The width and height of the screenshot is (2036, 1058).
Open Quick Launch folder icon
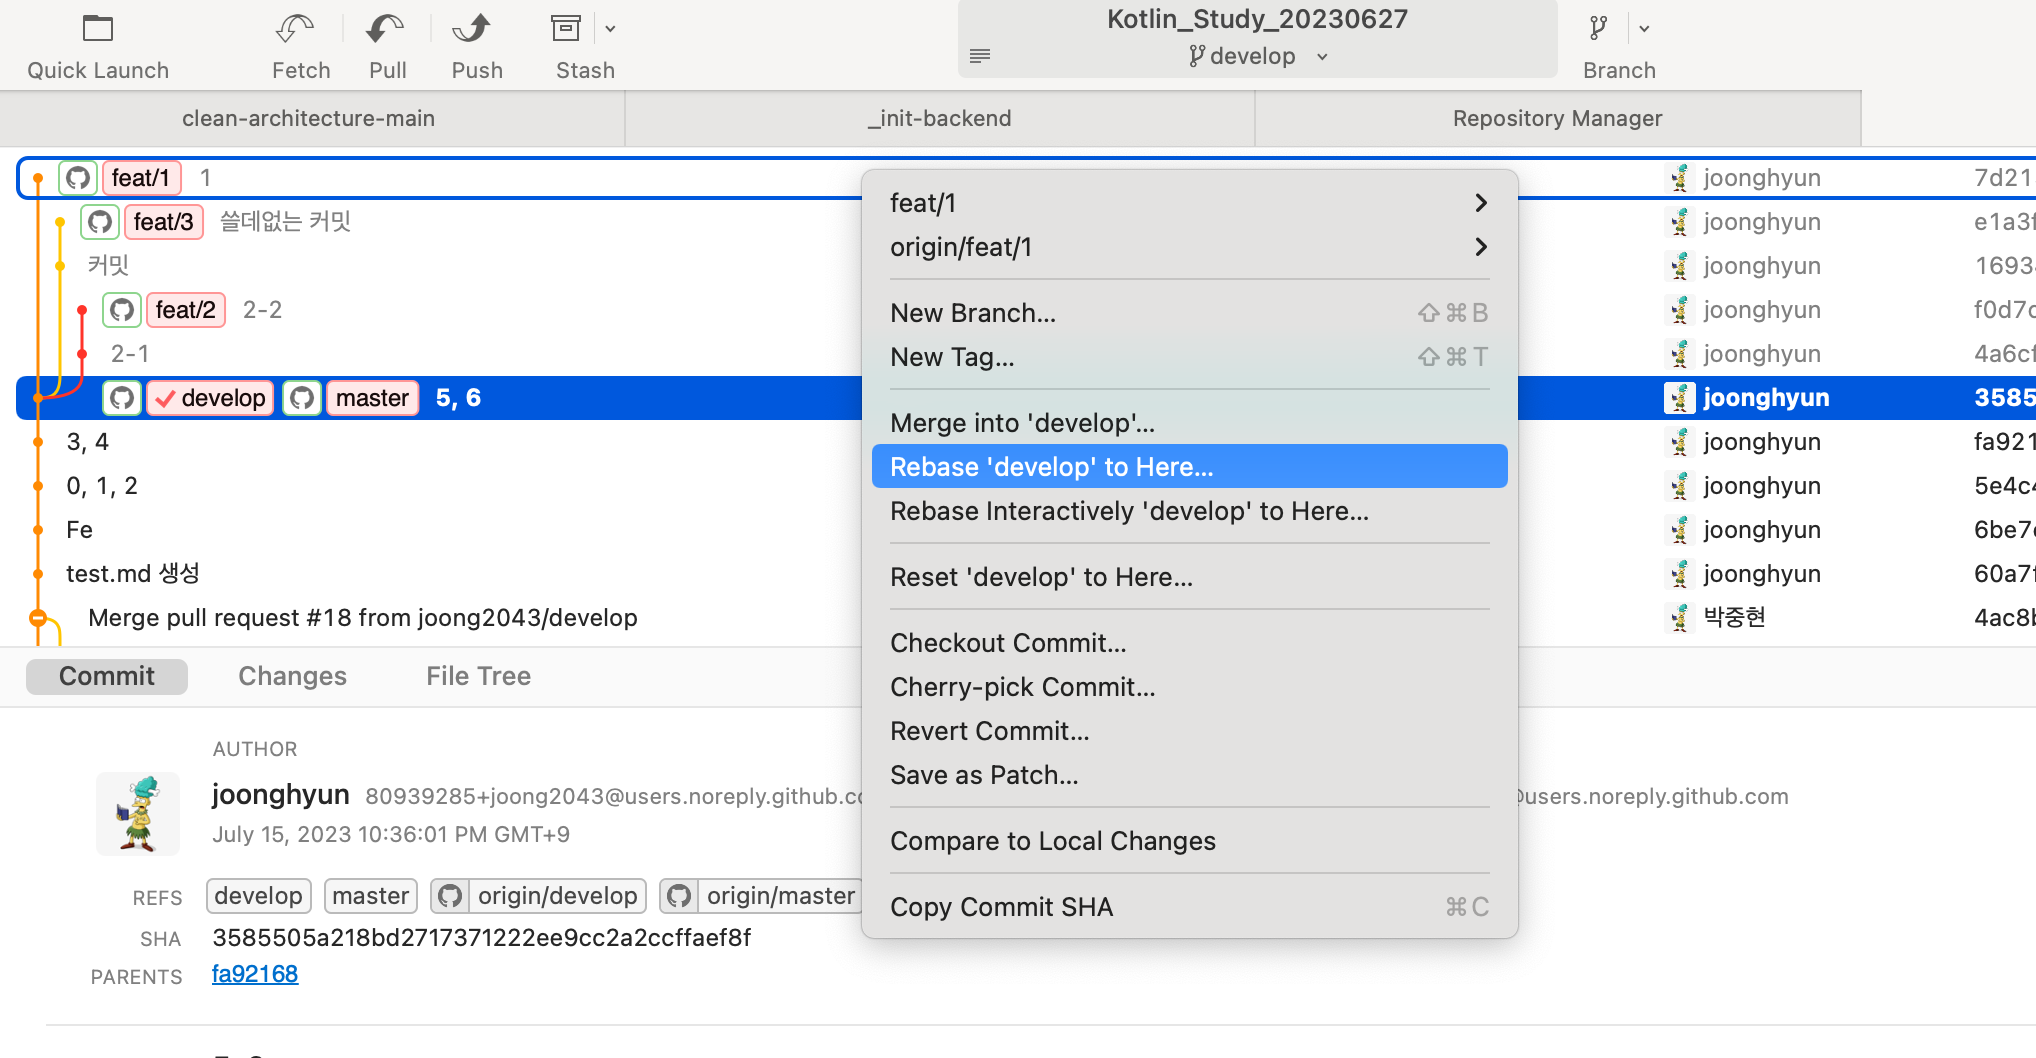tap(98, 28)
